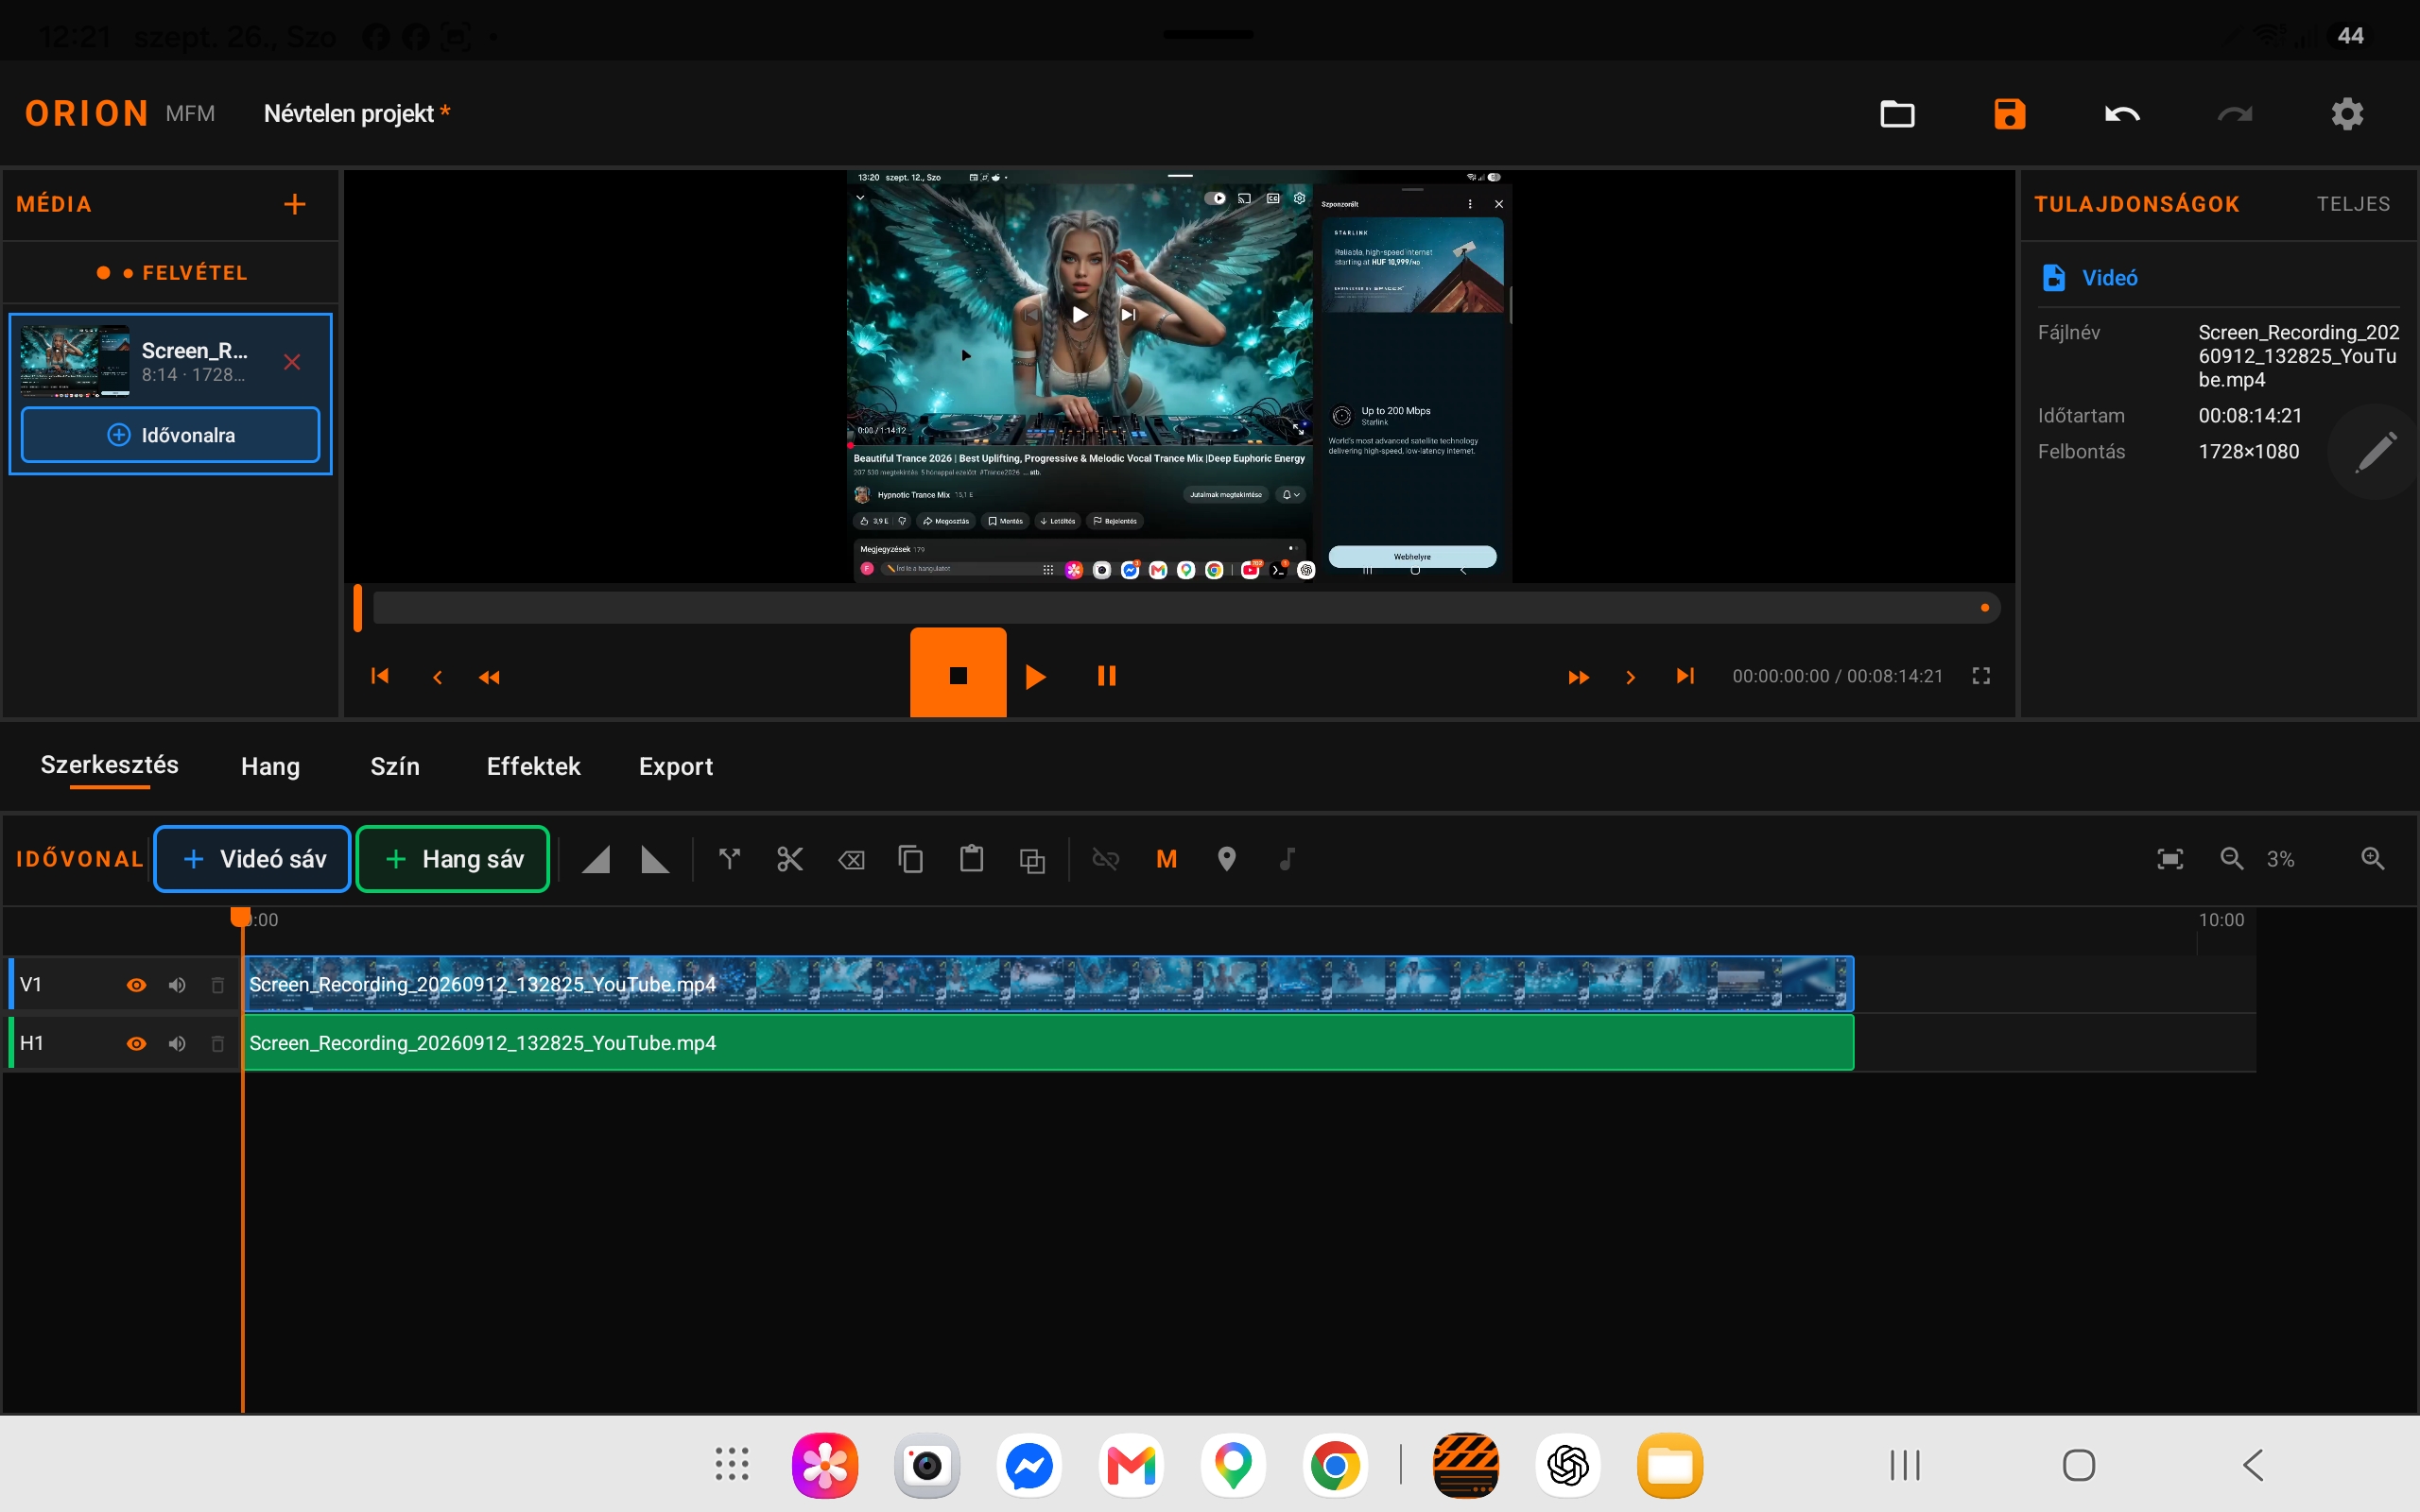The height and width of the screenshot is (1512, 2420).
Task: Mute the H1 track speaker
Action: pyautogui.click(x=177, y=1043)
